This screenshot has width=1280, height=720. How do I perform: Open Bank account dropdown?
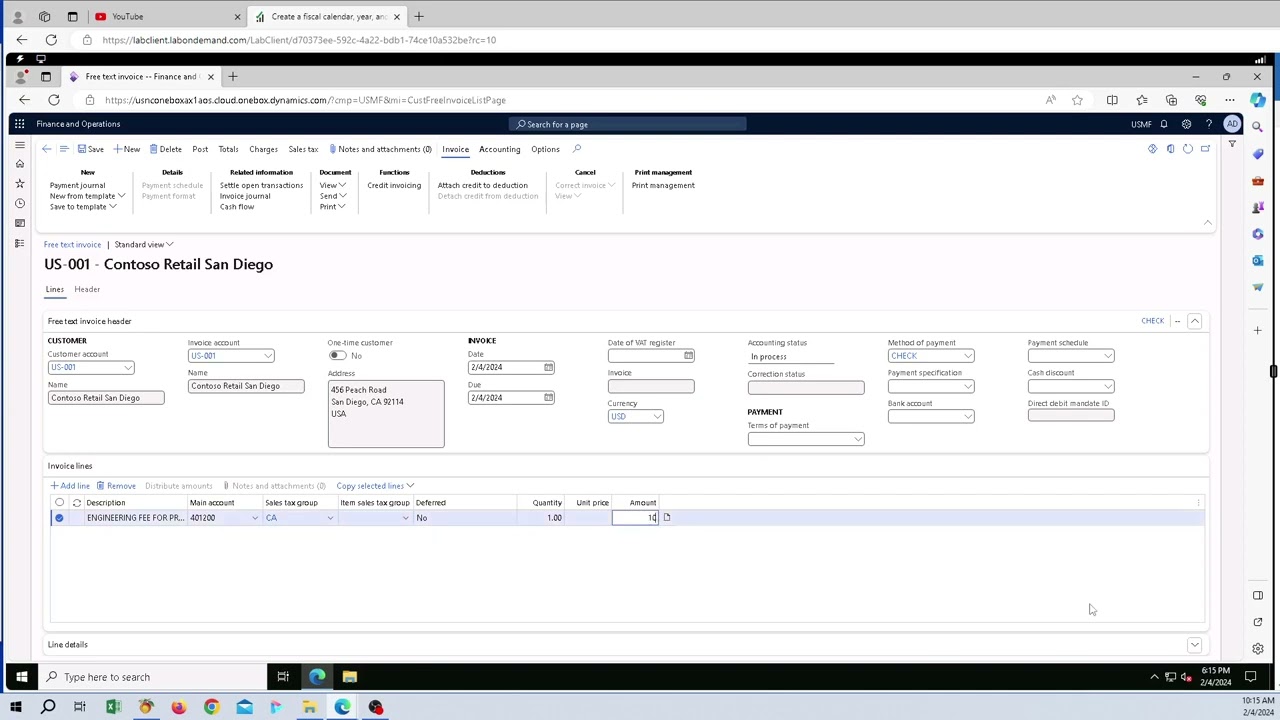[968, 417]
